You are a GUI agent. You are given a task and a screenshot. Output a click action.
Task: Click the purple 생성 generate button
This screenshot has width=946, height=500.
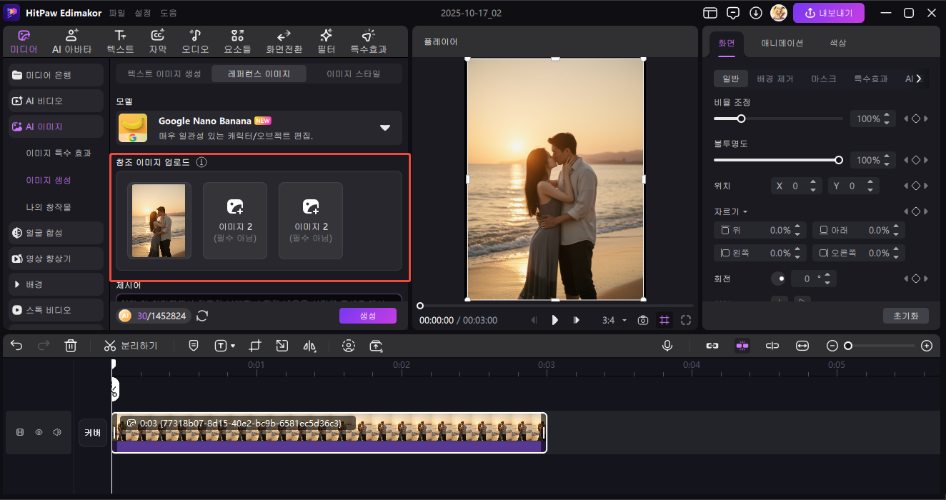tap(367, 316)
